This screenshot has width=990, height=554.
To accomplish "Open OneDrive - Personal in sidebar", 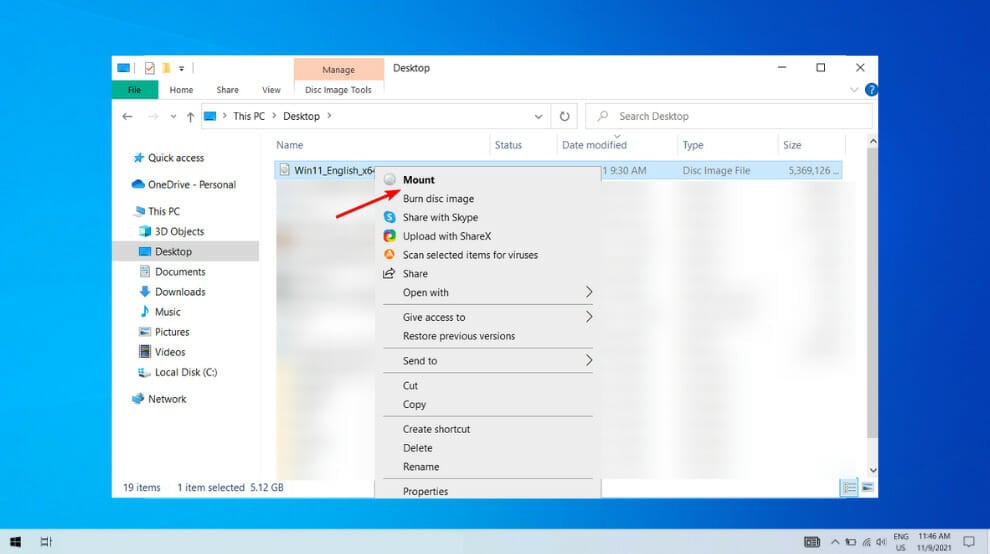I will coord(191,184).
